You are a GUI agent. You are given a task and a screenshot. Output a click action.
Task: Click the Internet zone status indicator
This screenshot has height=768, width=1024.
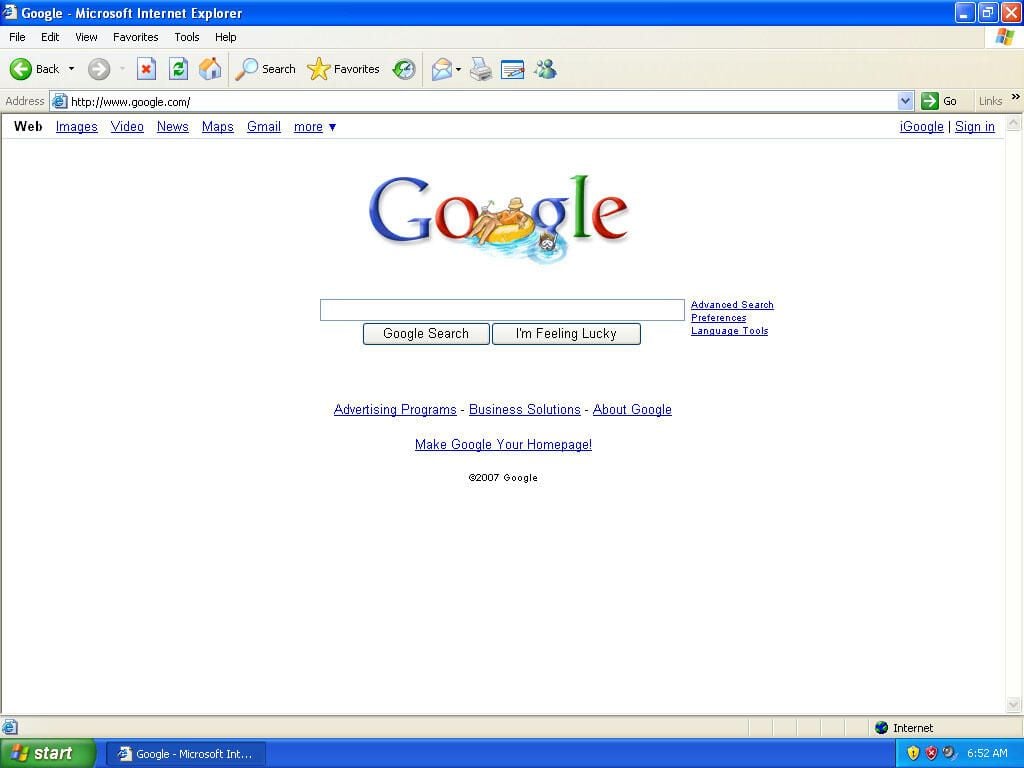click(x=904, y=728)
